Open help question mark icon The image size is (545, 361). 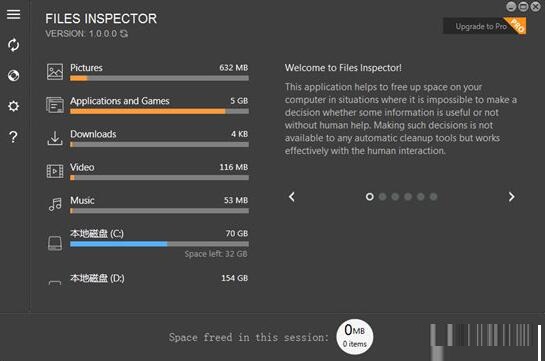click(x=13, y=137)
